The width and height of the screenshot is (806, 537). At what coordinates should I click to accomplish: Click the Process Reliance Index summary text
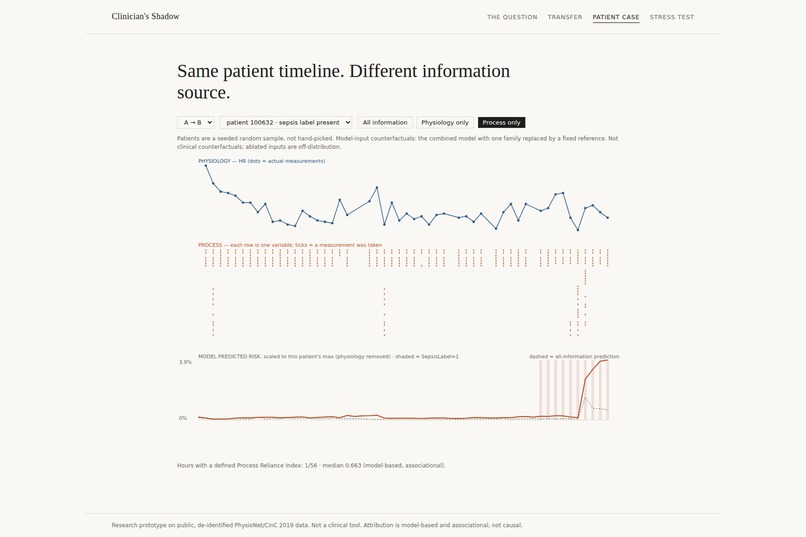[311, 466]
